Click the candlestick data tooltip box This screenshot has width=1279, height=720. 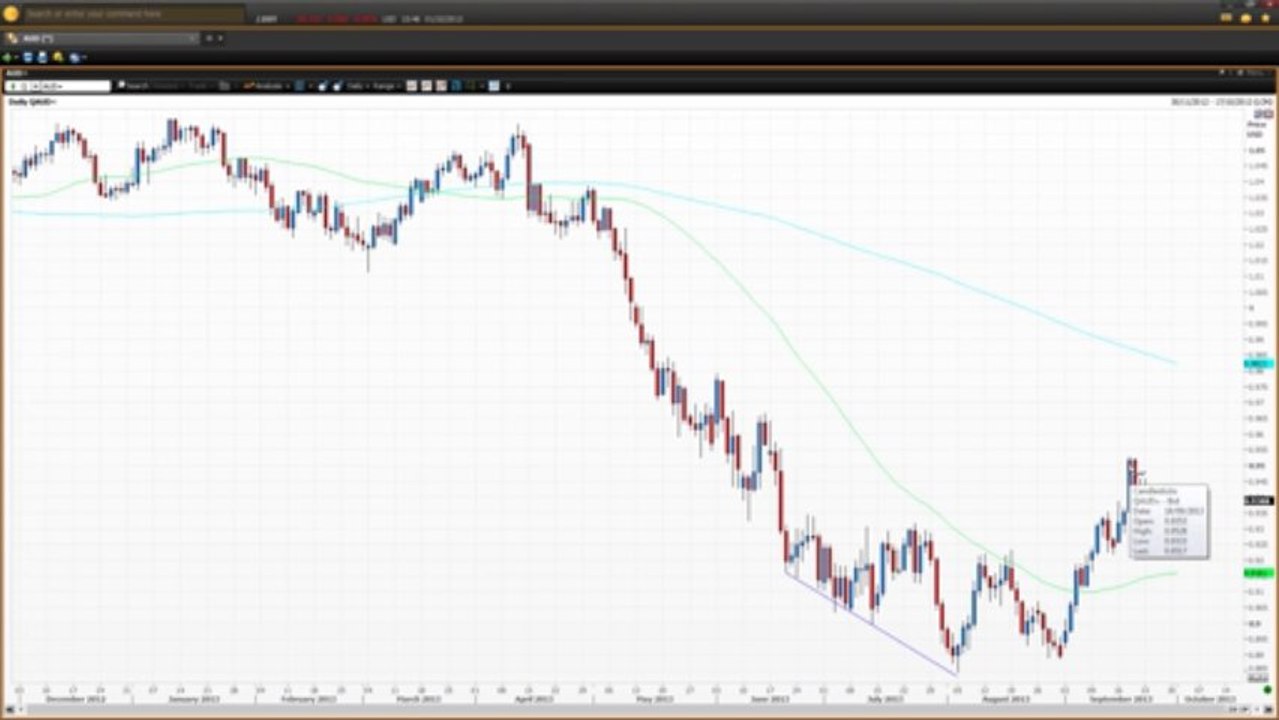(1168, 521)
